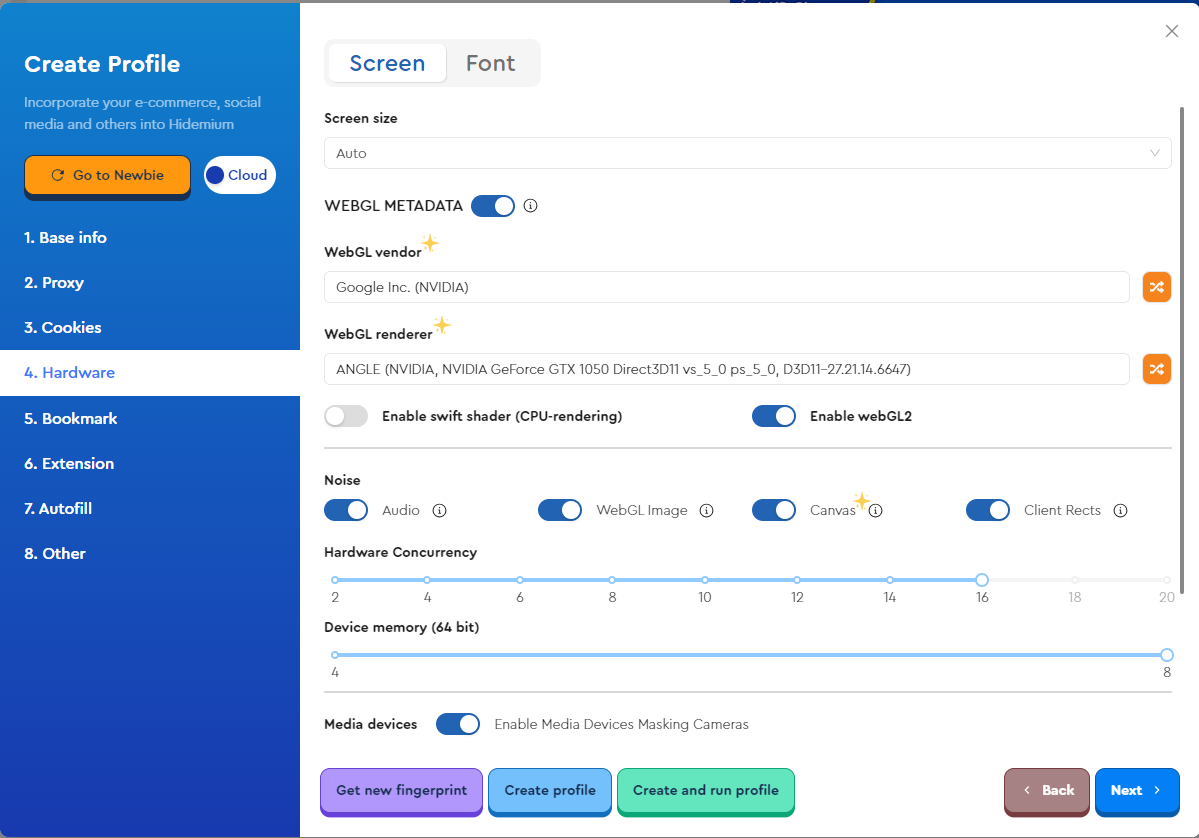1199x838 pixels.
Task: Click the Canvas noise info icon
Action: pos(876,511)
